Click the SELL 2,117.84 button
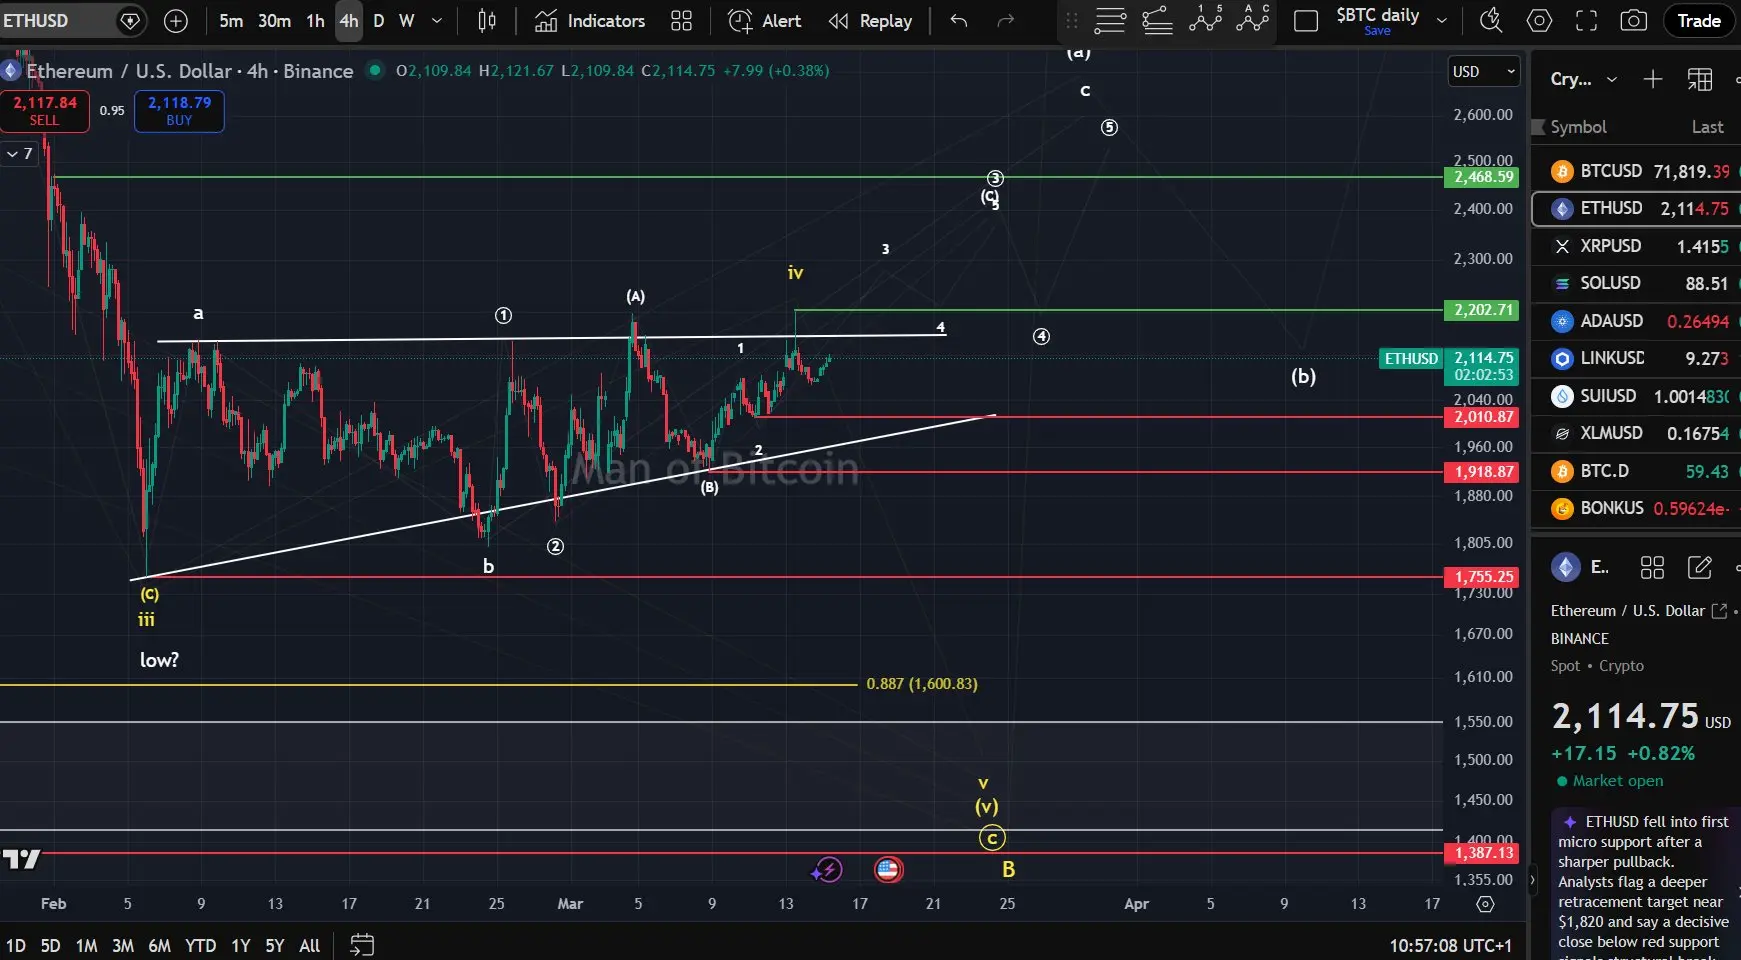 [45, 111]
